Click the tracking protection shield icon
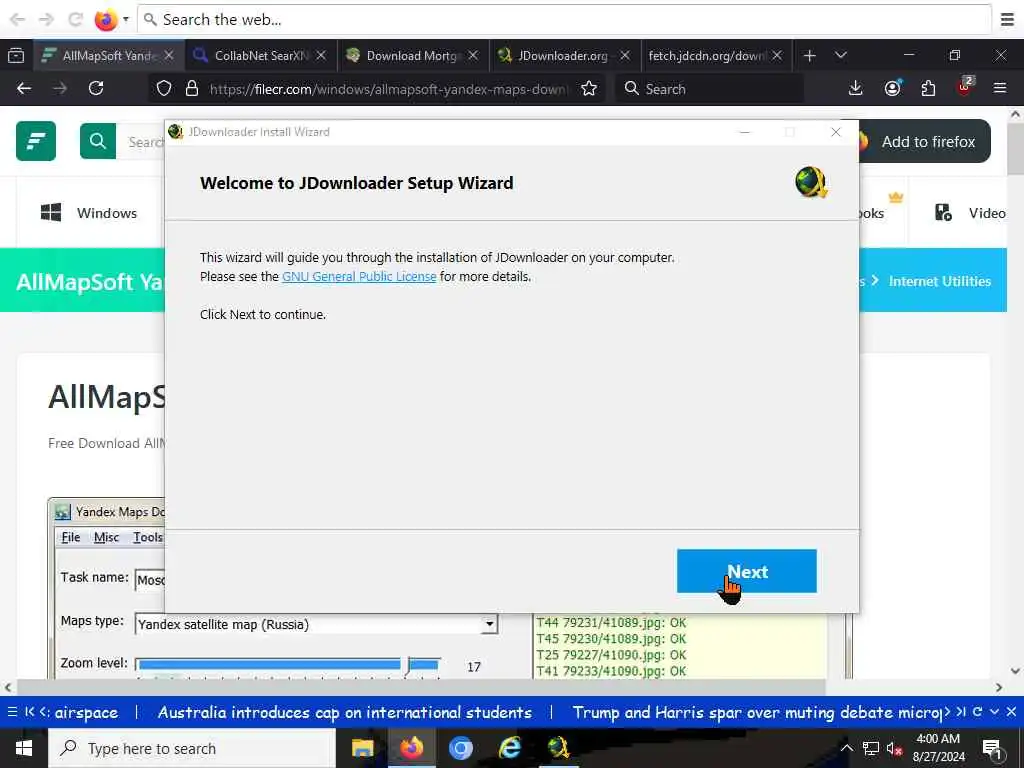Viewport: 1024px width, 768px height. point(164,88)
